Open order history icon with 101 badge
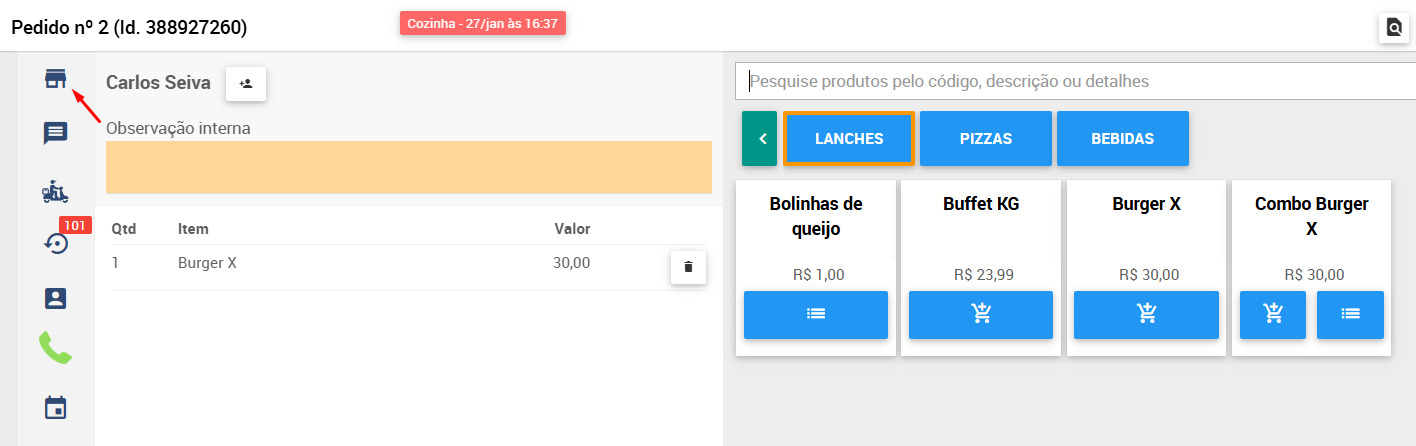Viewport: 1416px width, 446px height. pyautogui.click(x=57, y=243)
